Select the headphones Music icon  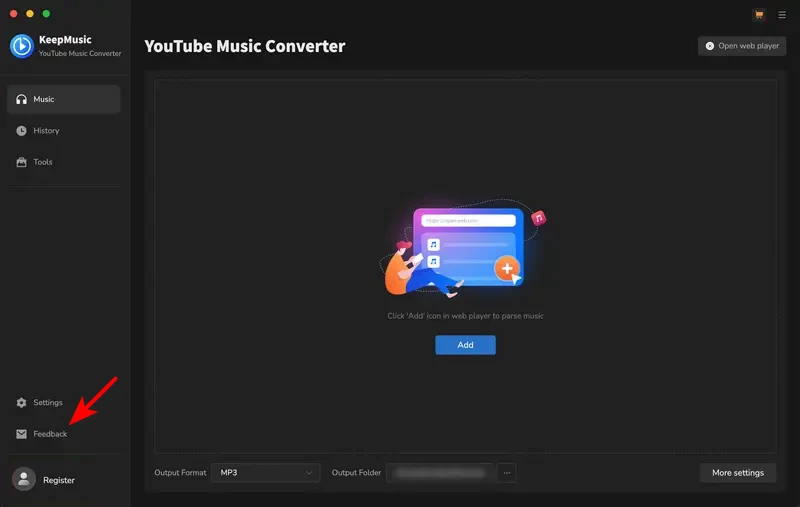point(21,99)
